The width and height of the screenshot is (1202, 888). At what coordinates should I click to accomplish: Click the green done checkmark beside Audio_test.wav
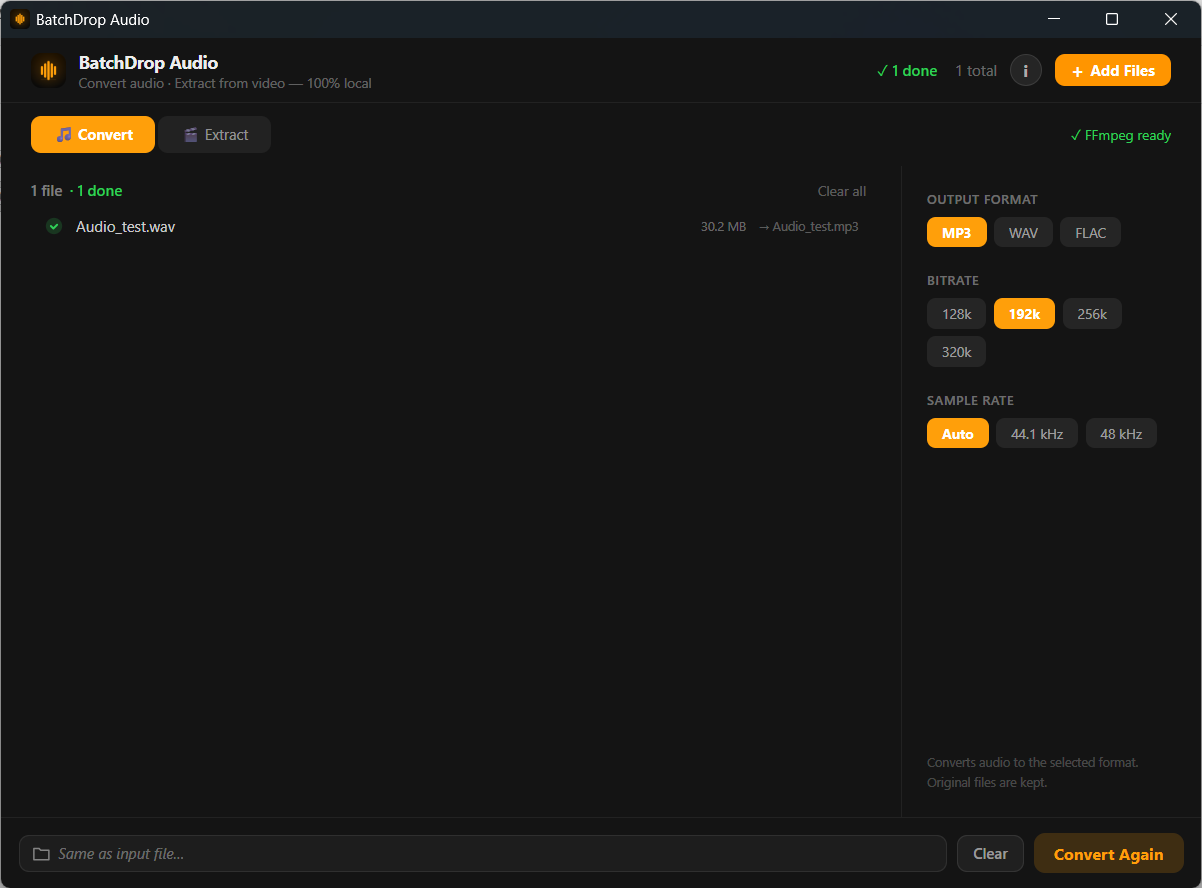54,226
